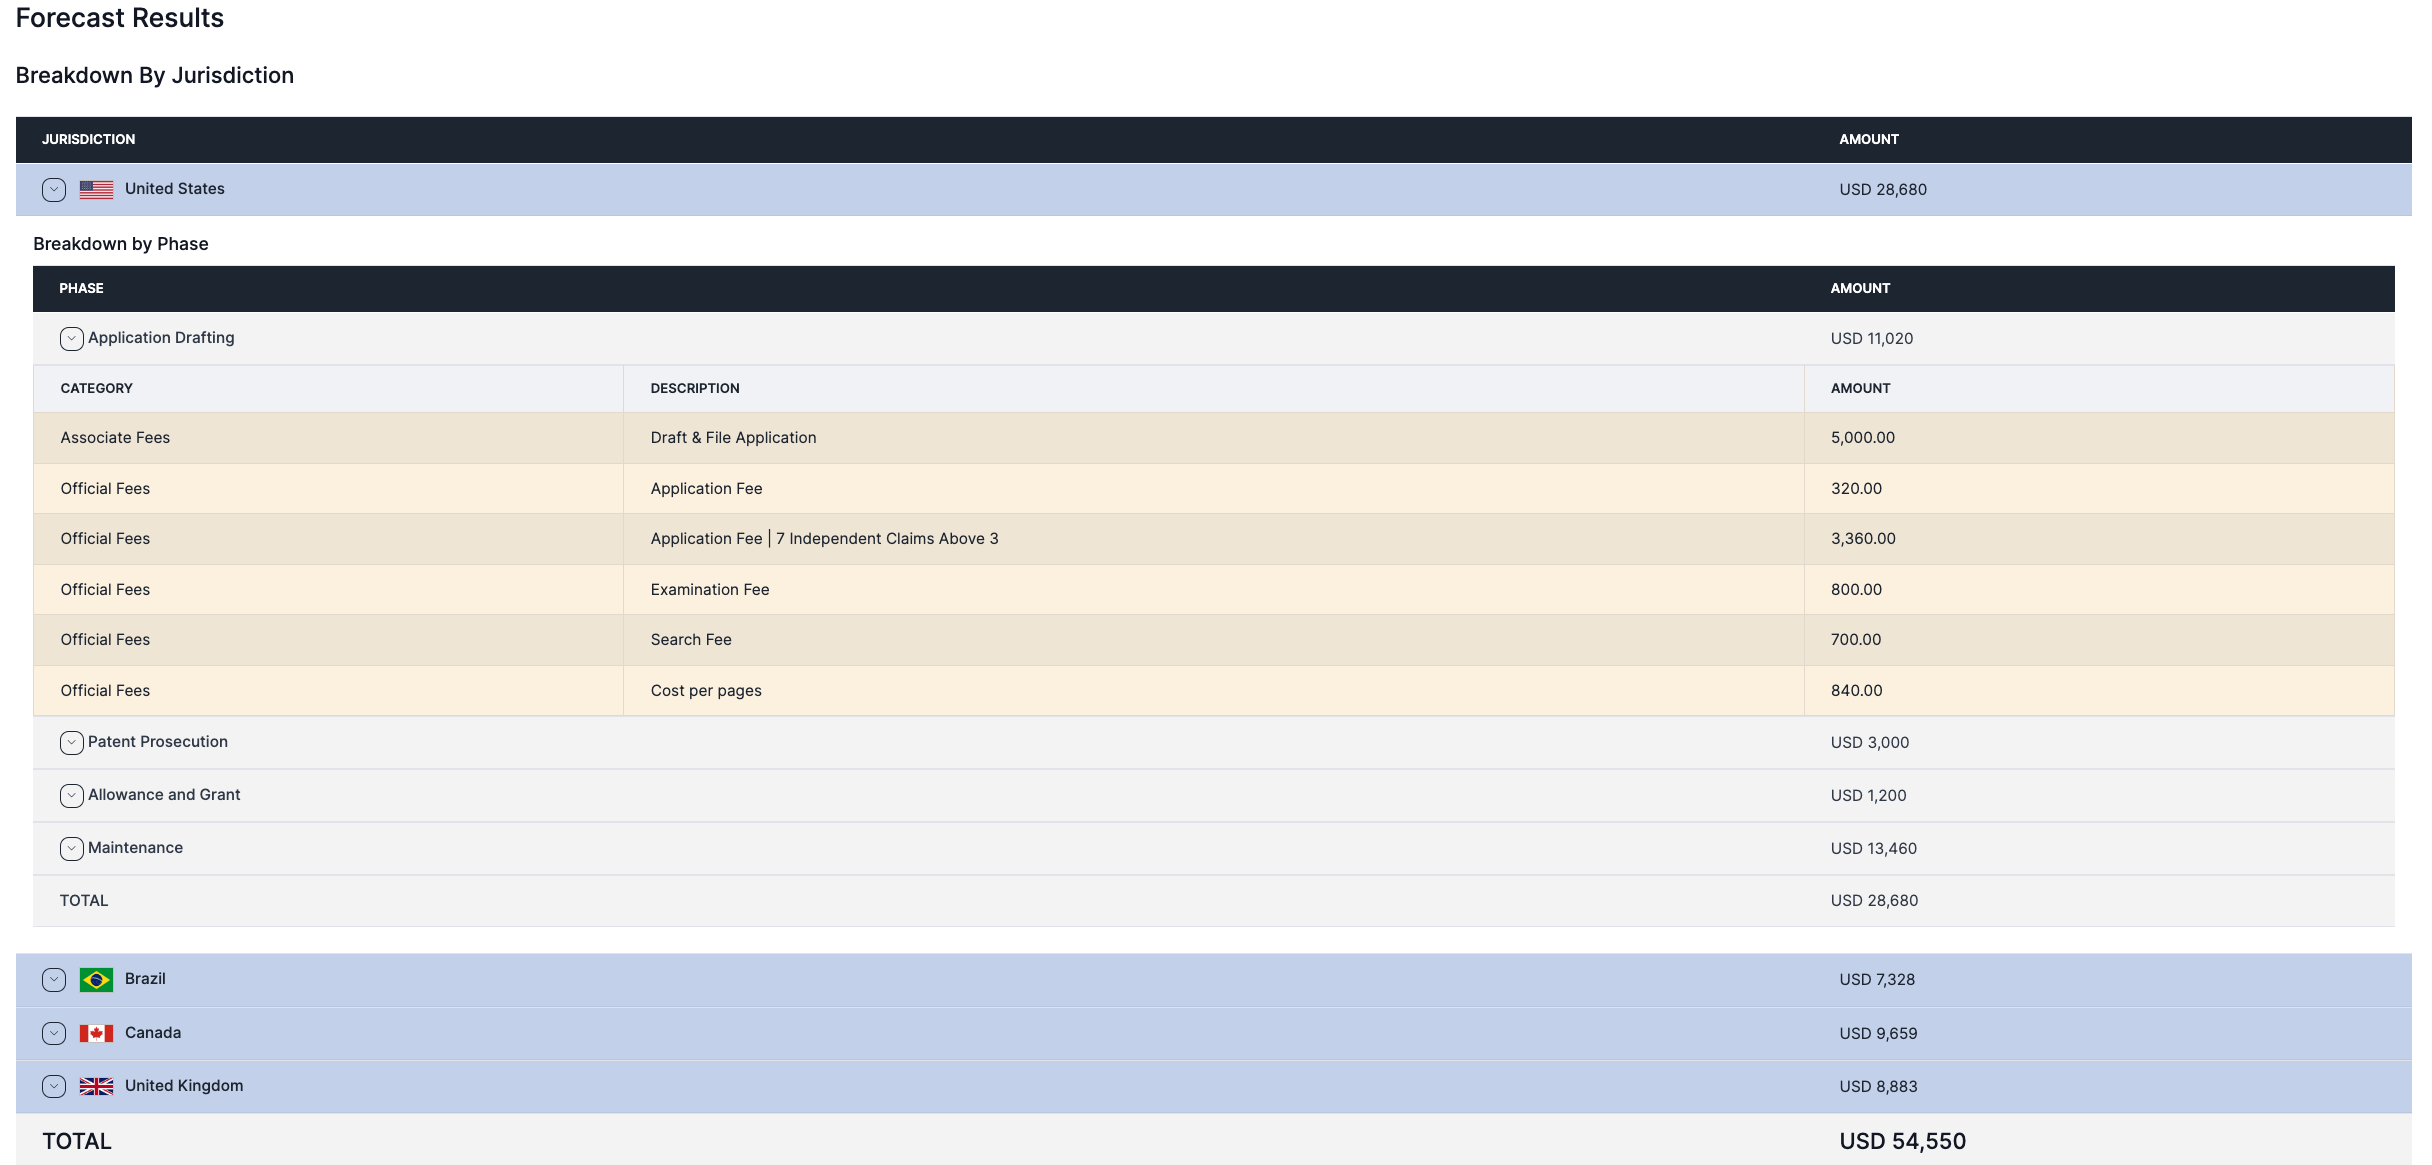Select the USD 1,200 amount
Screen dimensions: 2432x1165
(x=1868, y=796)
